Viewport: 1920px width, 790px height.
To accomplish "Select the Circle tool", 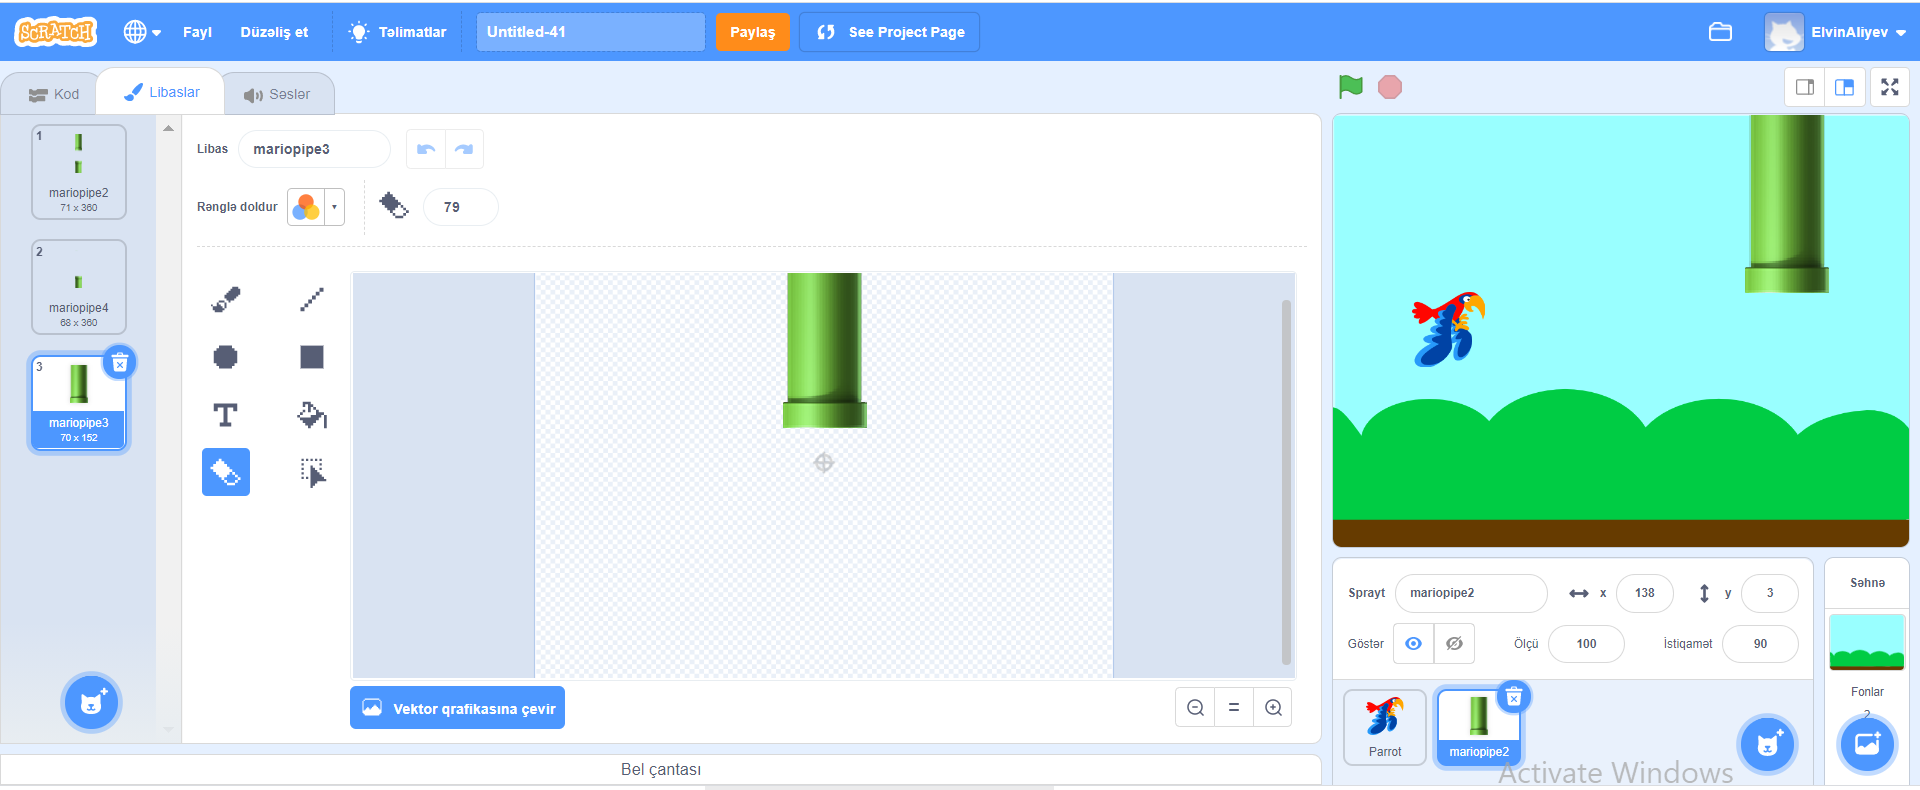I will coord(226,357).
